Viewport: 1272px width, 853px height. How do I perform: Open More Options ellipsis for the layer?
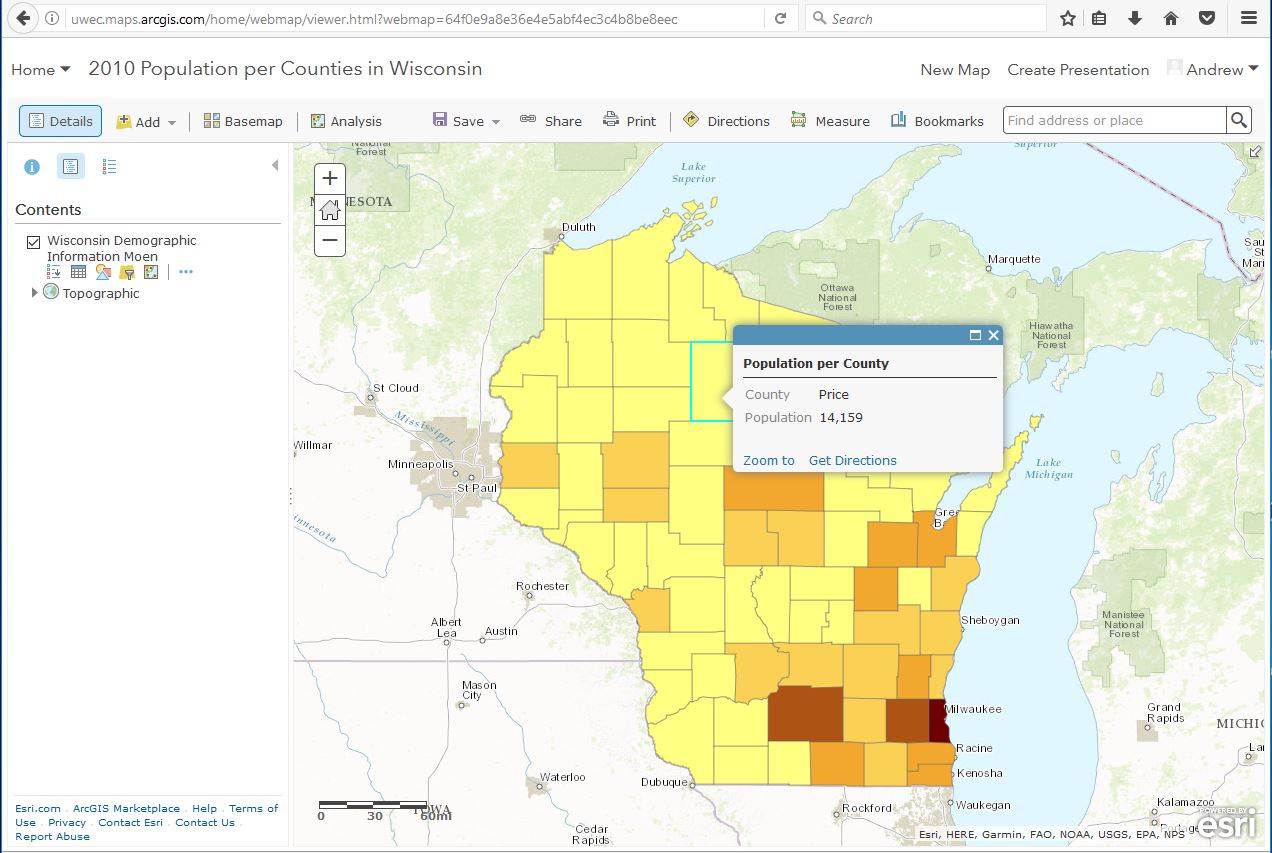tap(185, 272)
